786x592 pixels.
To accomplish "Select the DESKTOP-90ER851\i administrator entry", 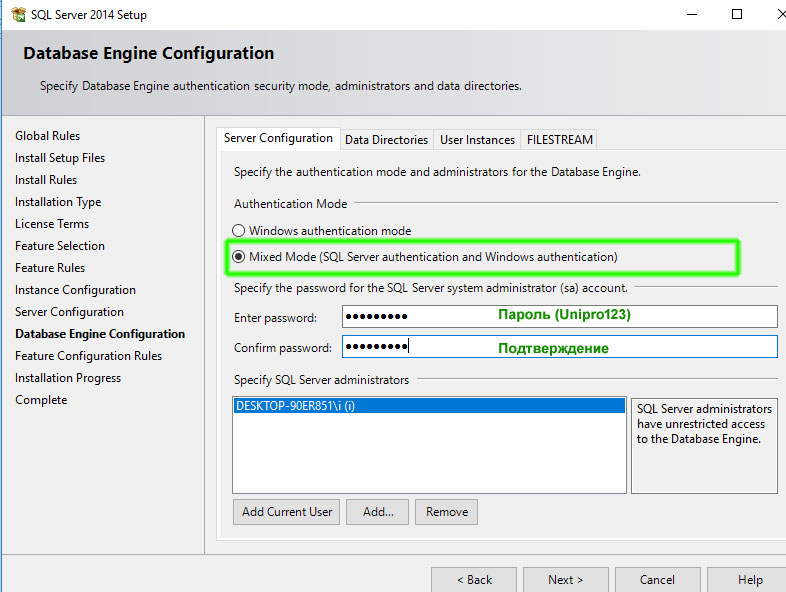I will pos(429,406).
